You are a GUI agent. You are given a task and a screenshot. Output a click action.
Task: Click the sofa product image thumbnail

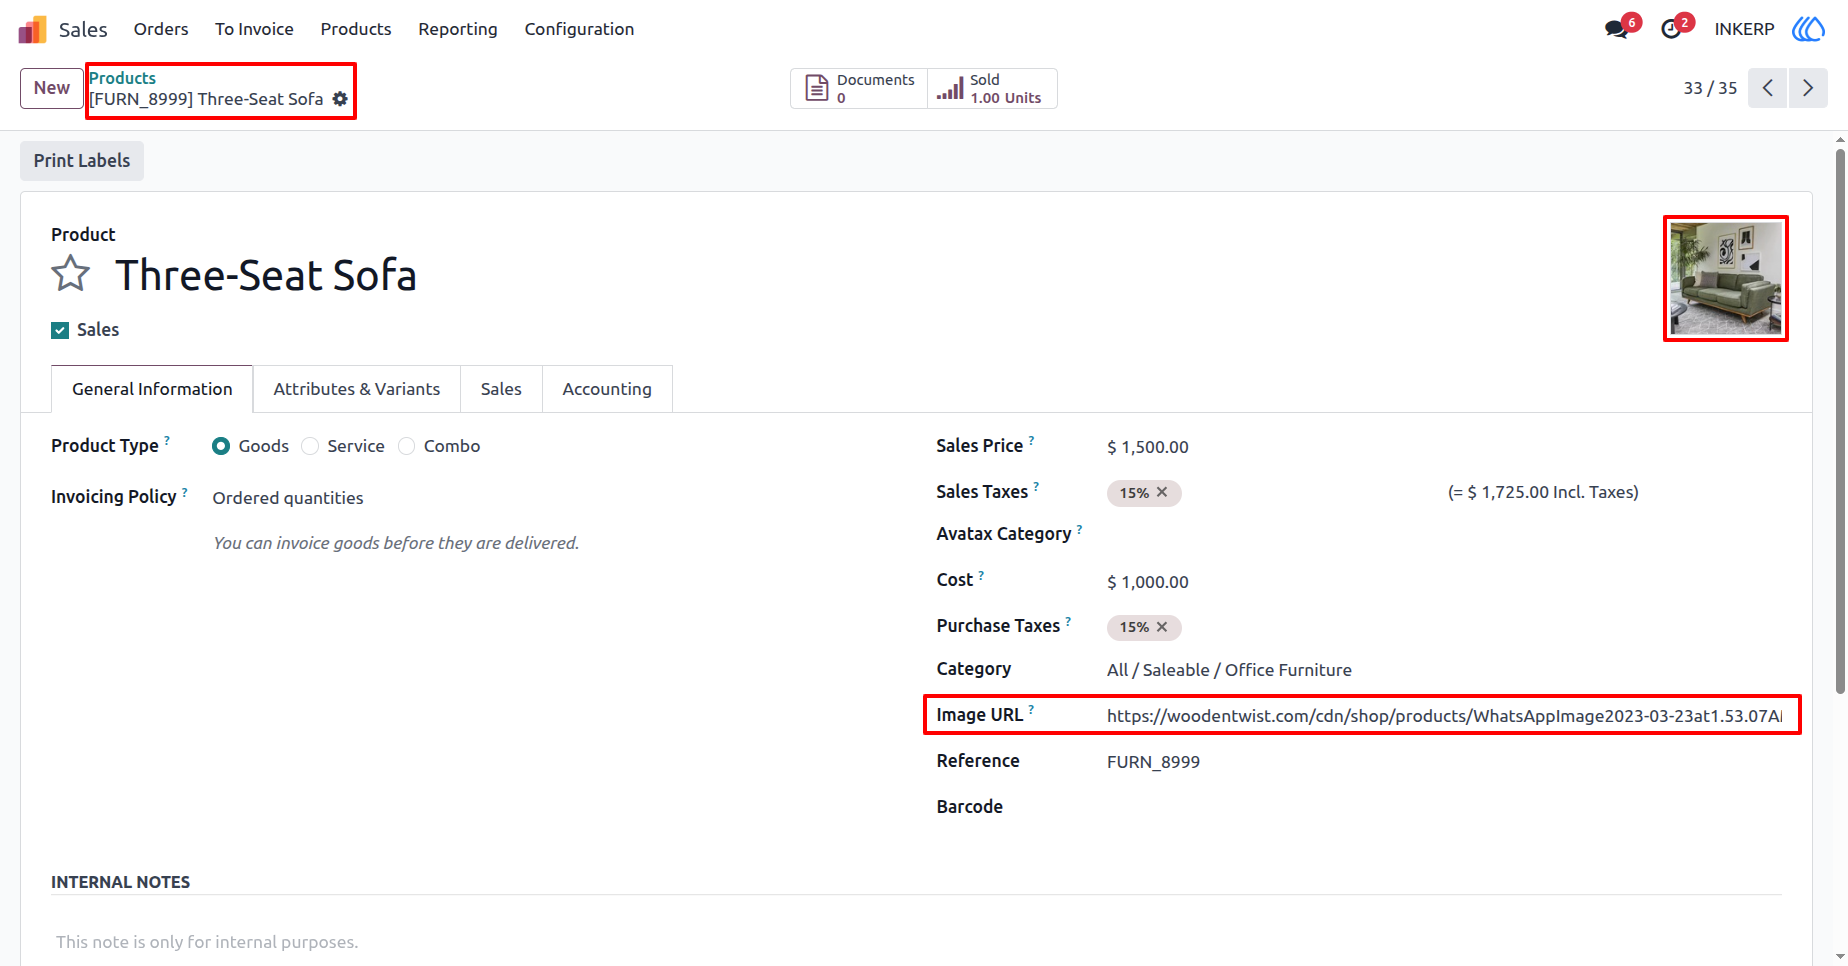click(x=1726, y=279)
